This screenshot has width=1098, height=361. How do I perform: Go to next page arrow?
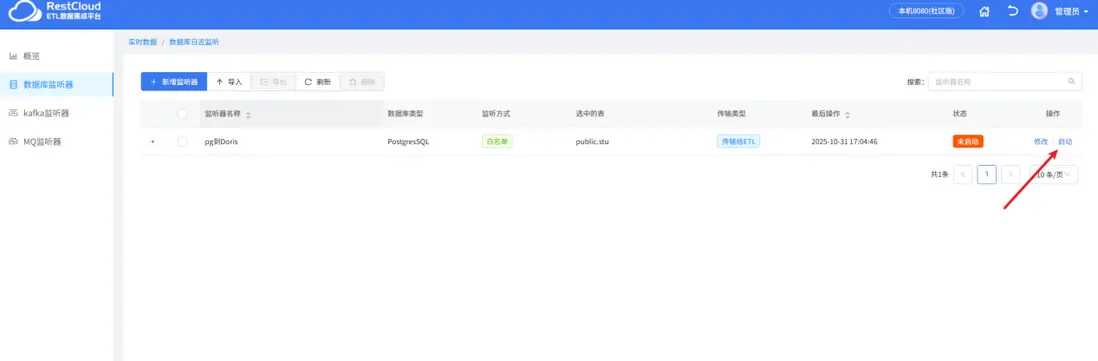[x=1010, y=174]
